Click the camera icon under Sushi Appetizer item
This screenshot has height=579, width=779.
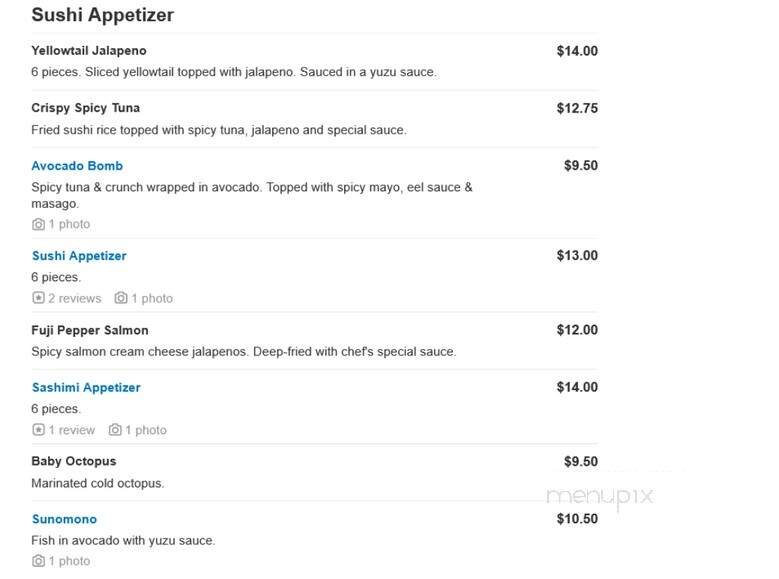pyautogui.click(x=121, y=298)
